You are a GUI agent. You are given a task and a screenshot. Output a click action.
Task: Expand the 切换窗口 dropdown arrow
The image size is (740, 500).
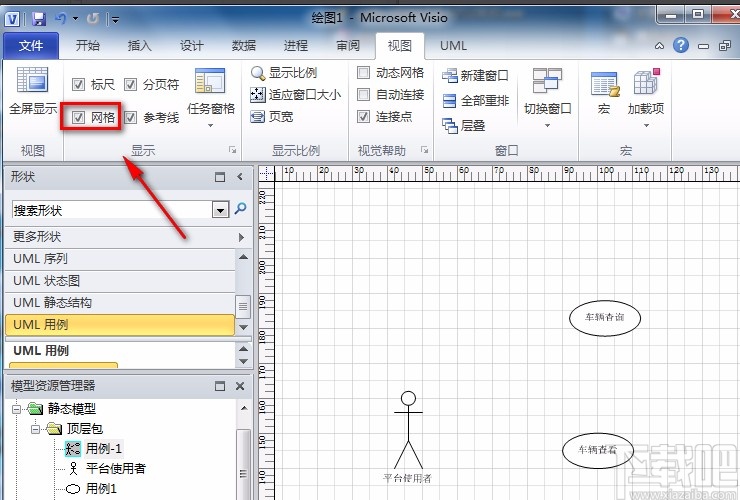click(547, 126)
